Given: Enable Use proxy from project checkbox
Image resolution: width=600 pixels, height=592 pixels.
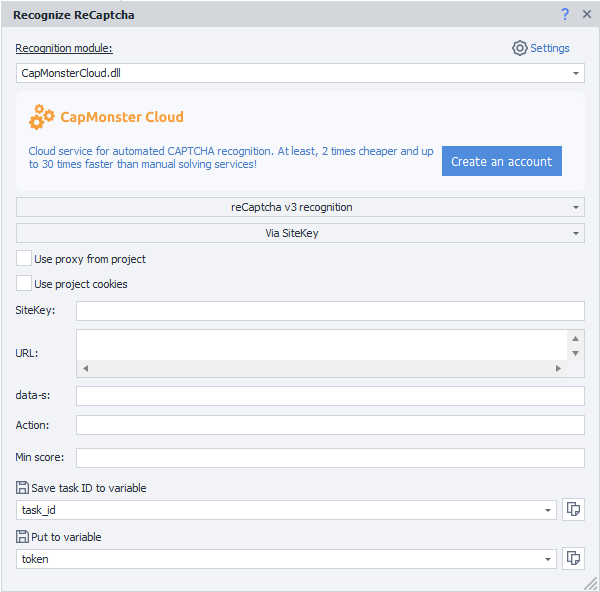Looking at the screenshot, I should [24, 259].
